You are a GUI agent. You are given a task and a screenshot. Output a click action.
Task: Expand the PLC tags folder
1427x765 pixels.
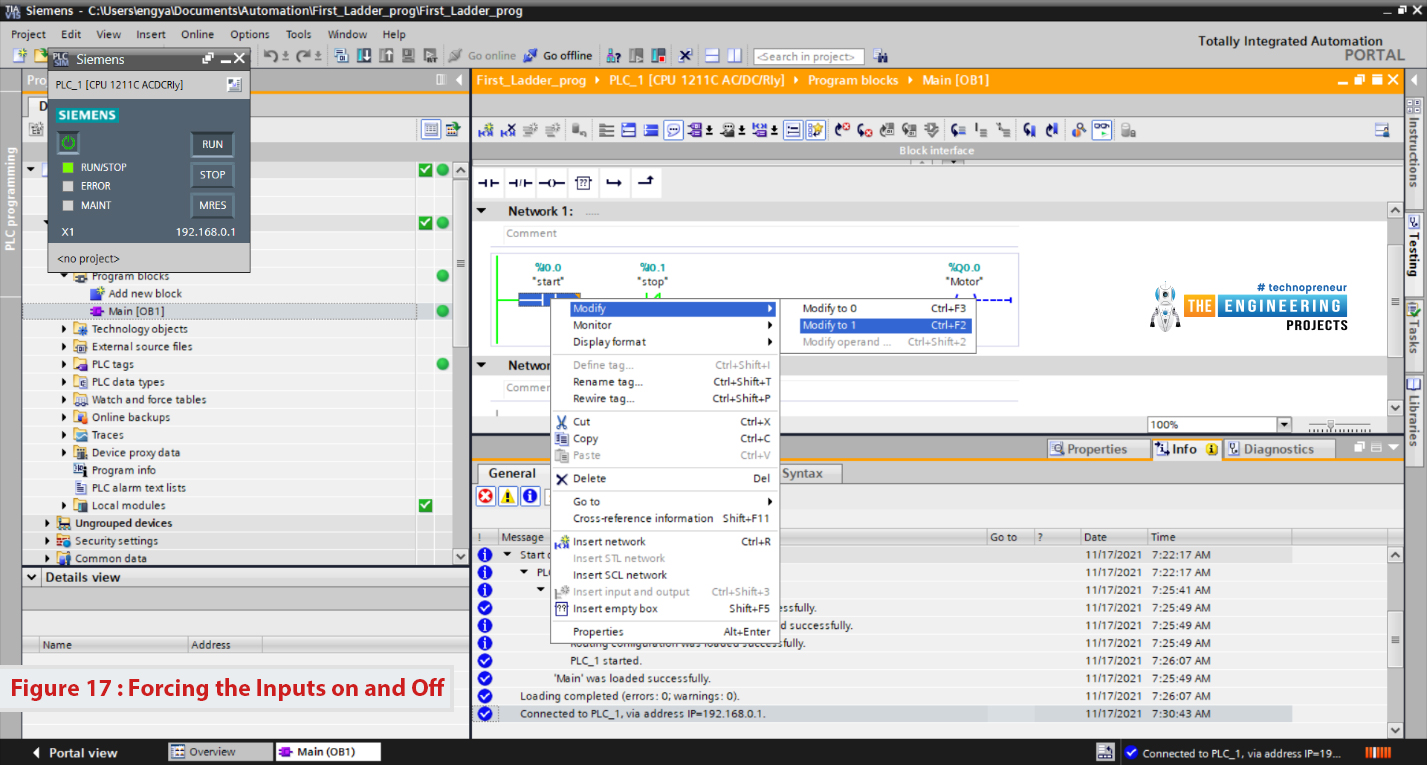click(65, 364)
